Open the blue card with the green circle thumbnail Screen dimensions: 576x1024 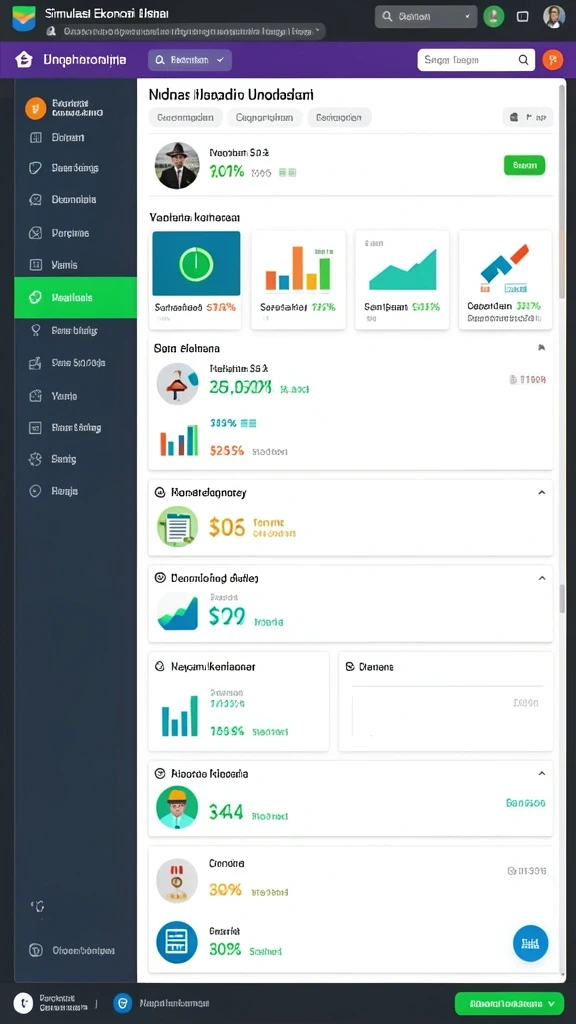(195, 280)
